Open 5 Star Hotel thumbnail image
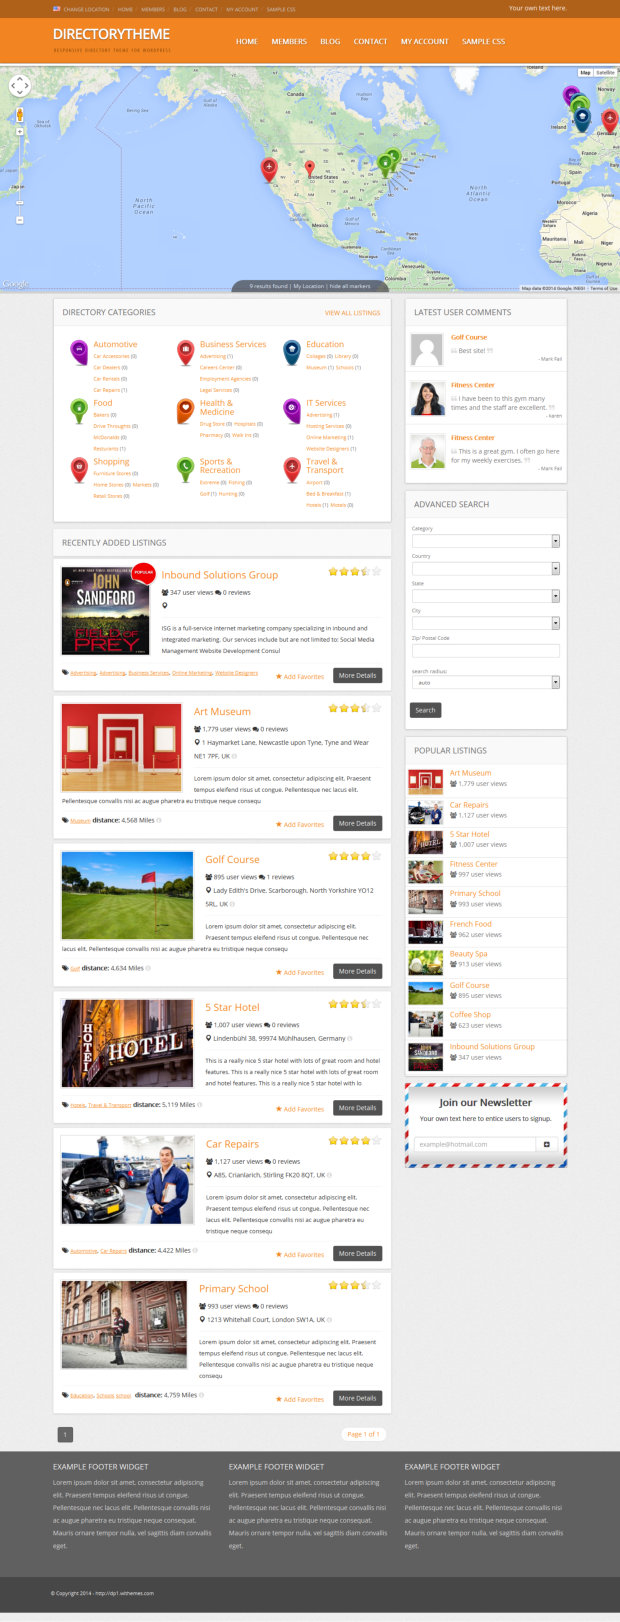This screenshot has height=1622, width=620. pos(127,1043)
